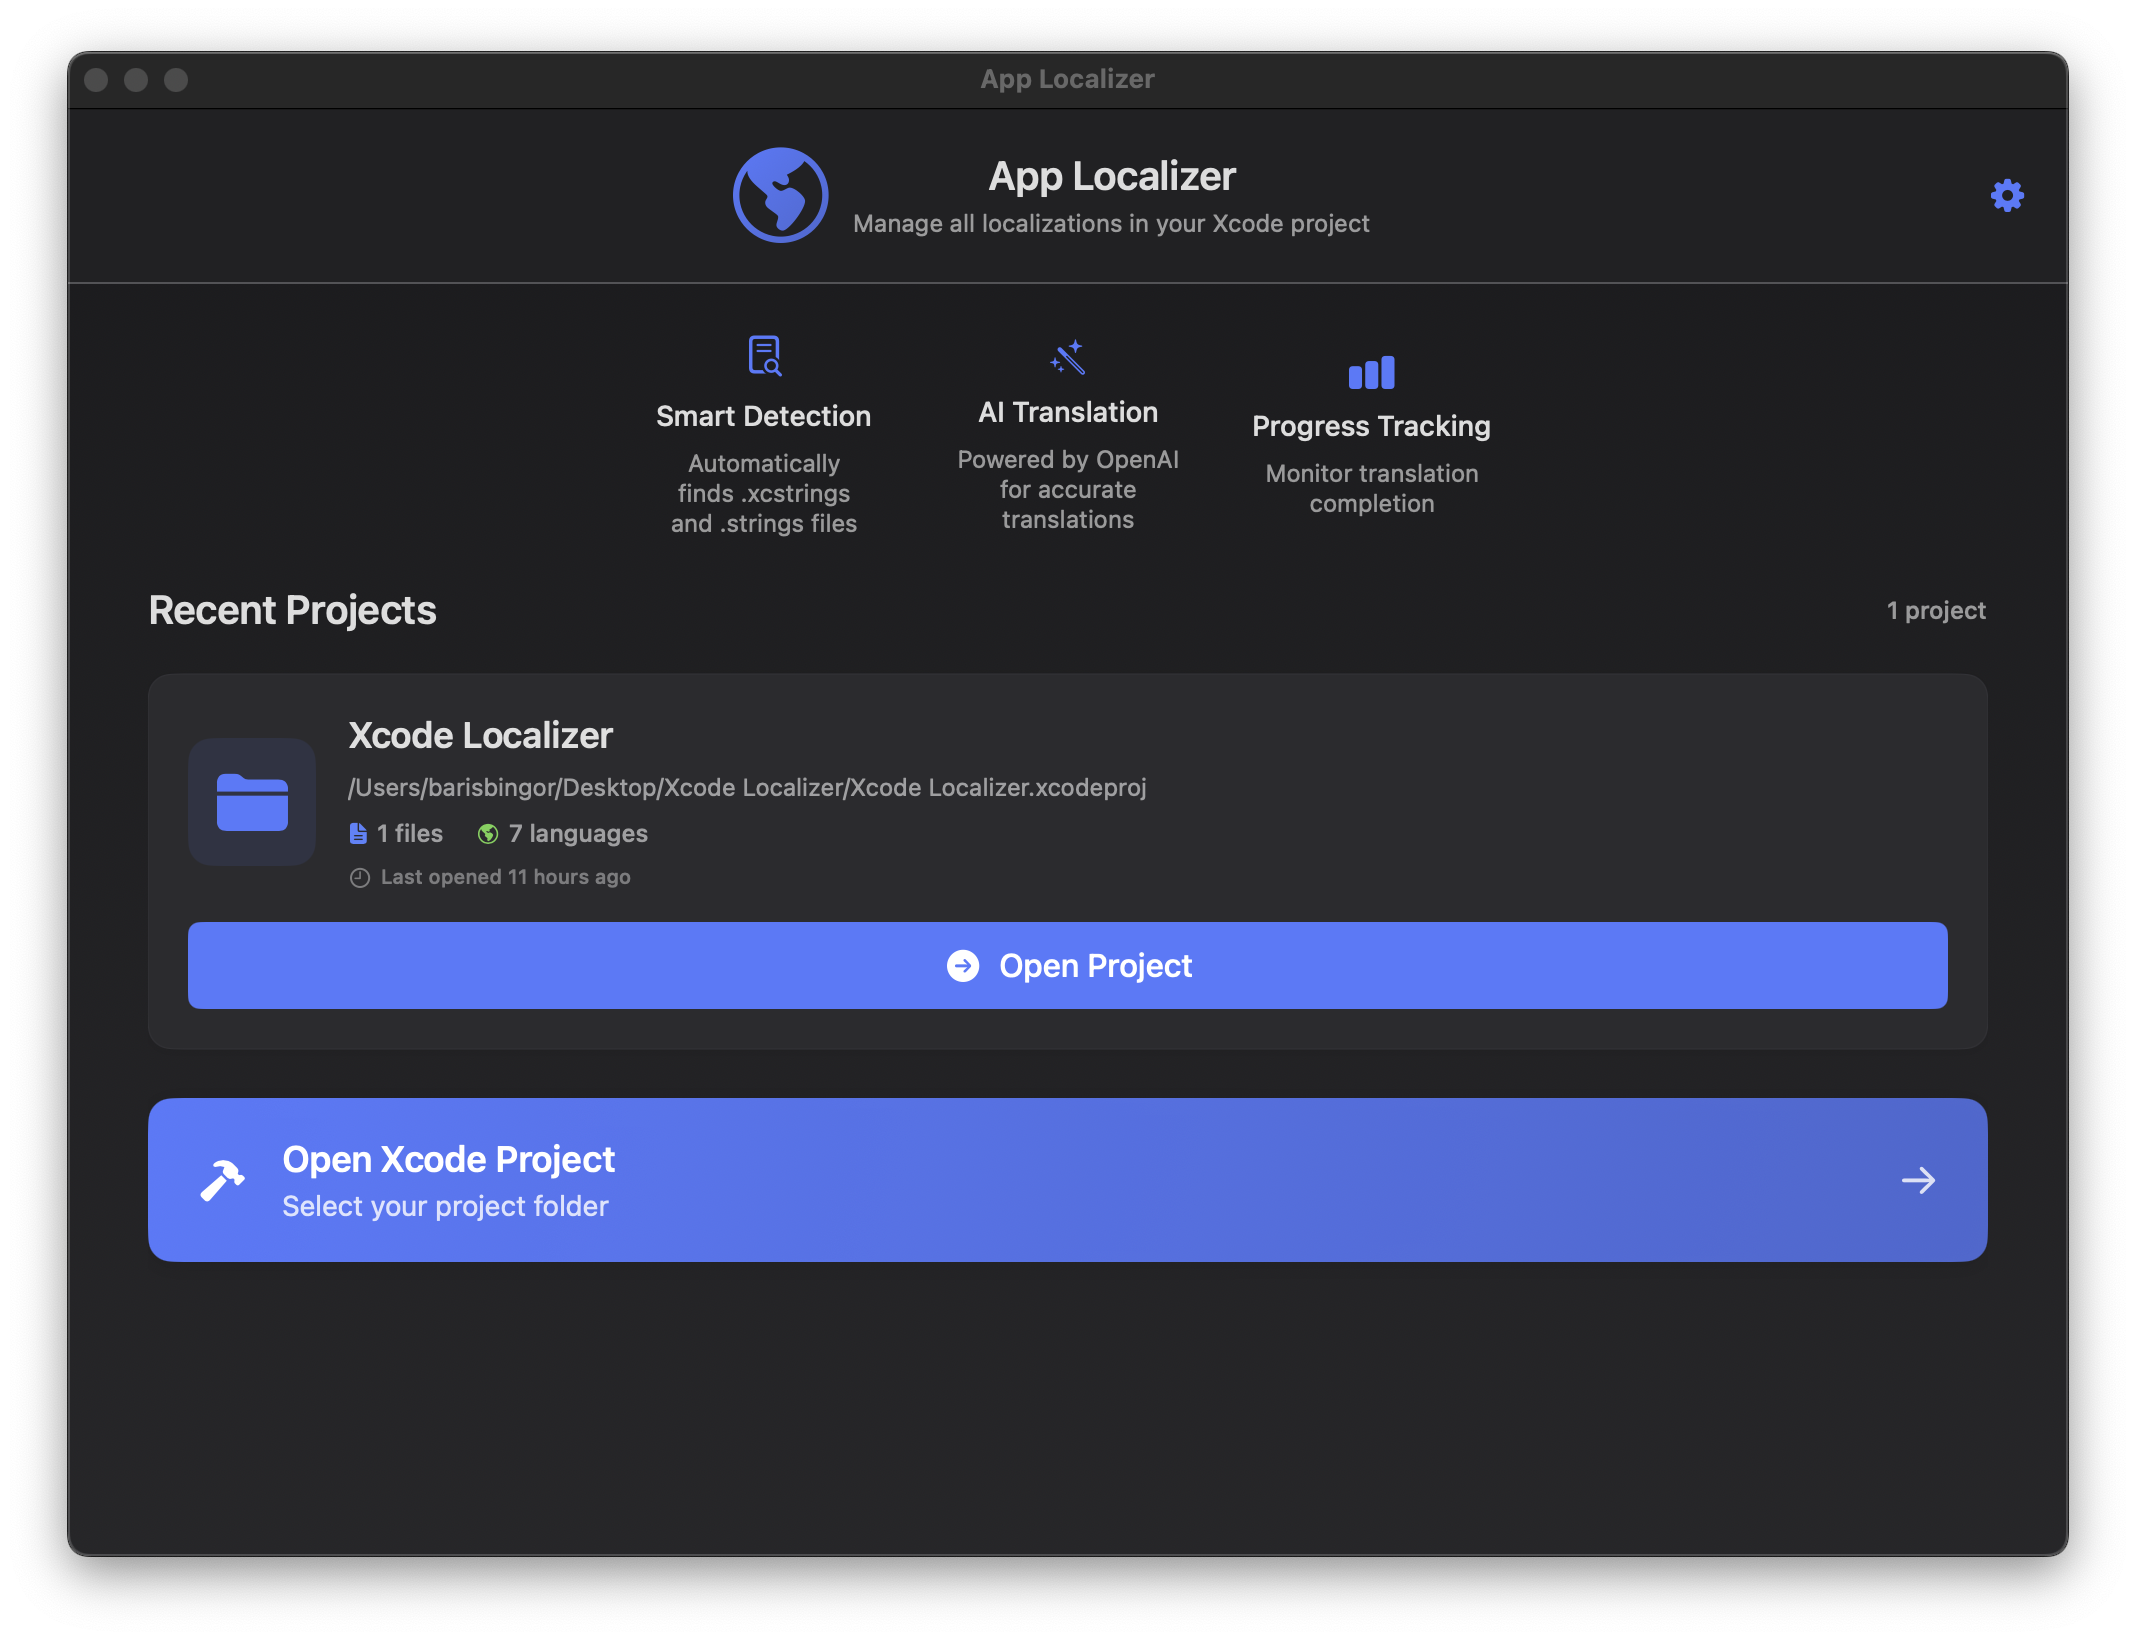Click the hammer icon on Open Xcode Project
Screen dimensions: 2136x1640
(x=224, y=1180)
